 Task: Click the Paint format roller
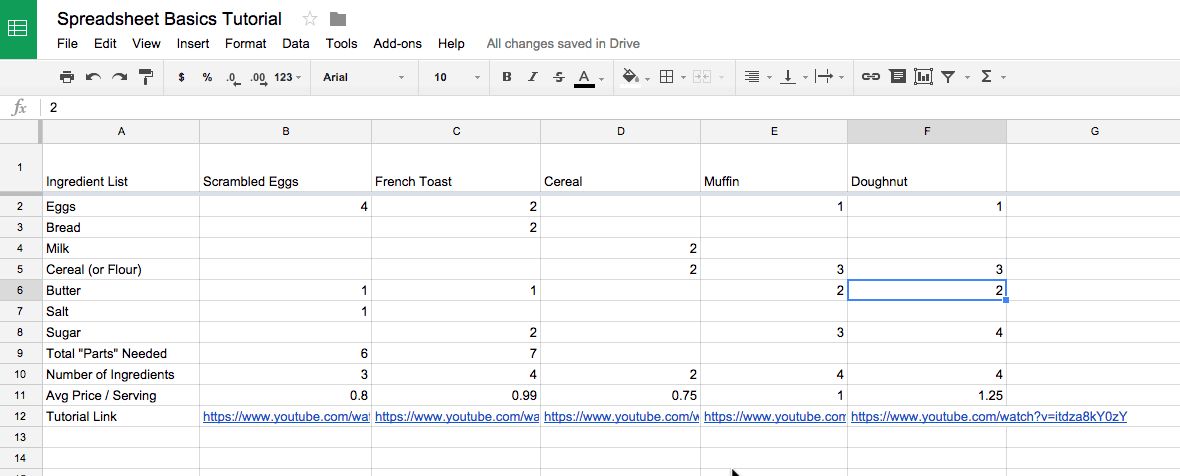(146, 77)
